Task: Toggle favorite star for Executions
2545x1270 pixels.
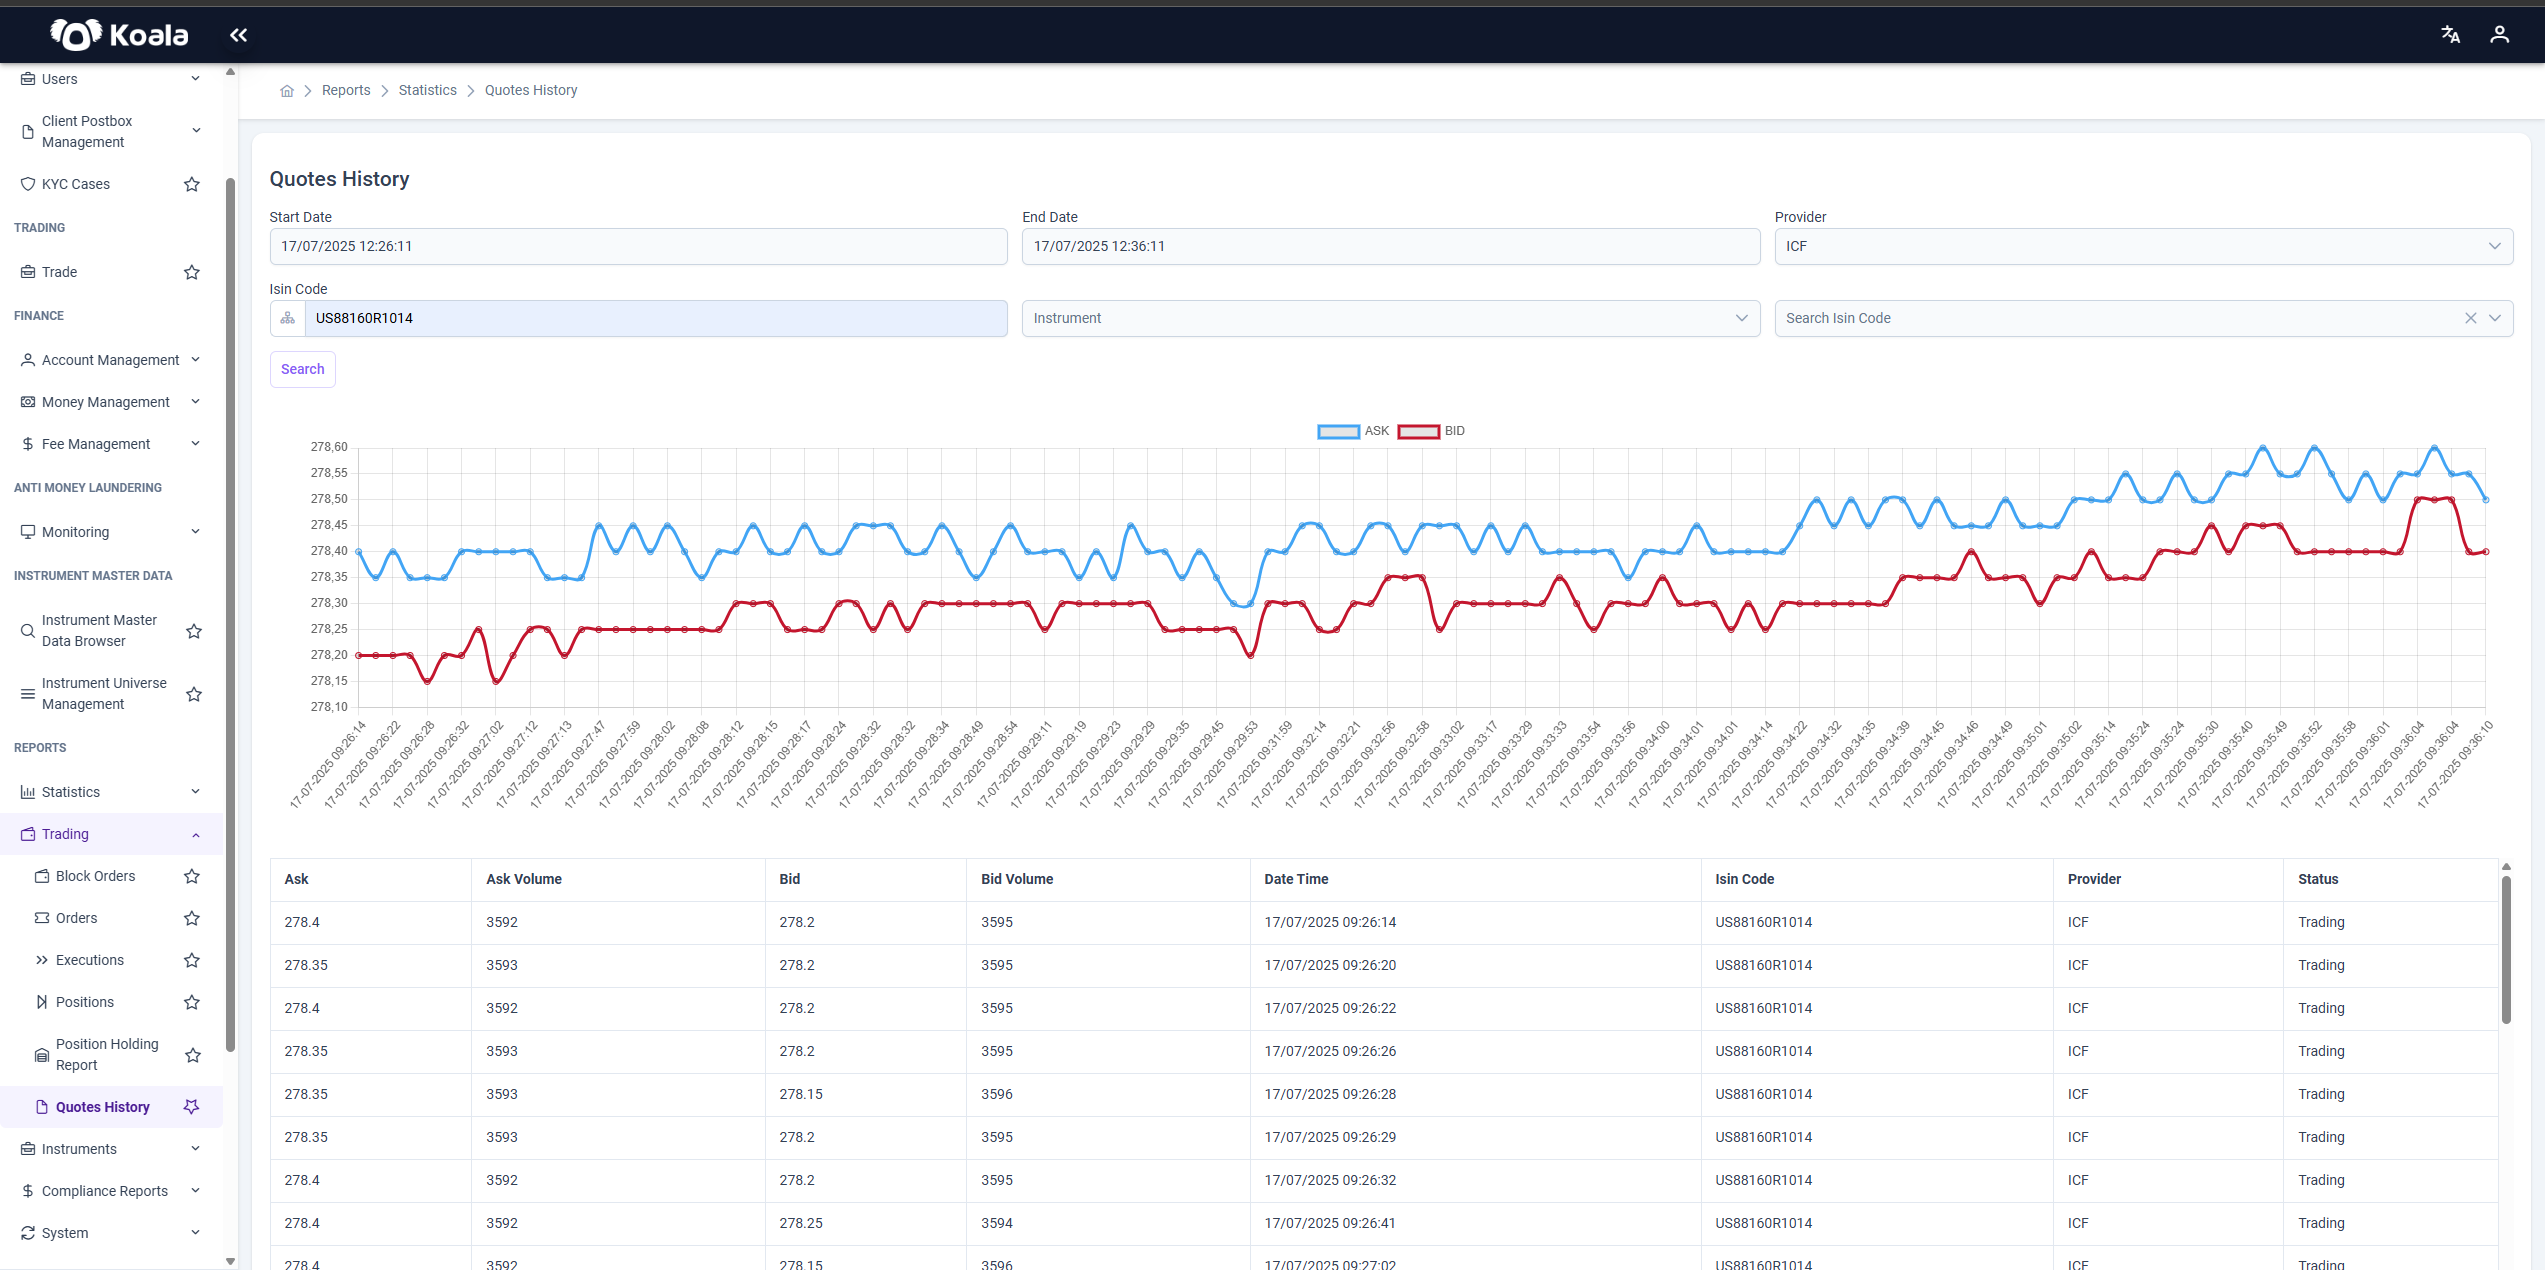Action: (x=192, y=960)
